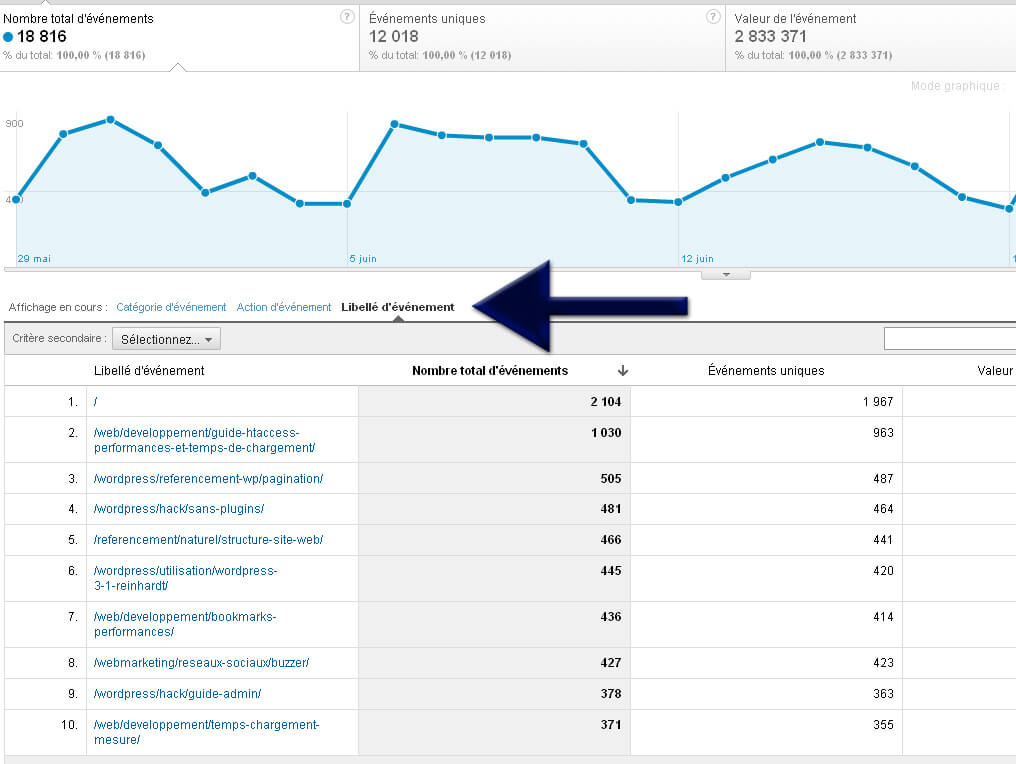Screen dimensions: 1016x764
Task: Open the /wordpress/referencement-wp/pagination/ link
Action: point(208,479)
